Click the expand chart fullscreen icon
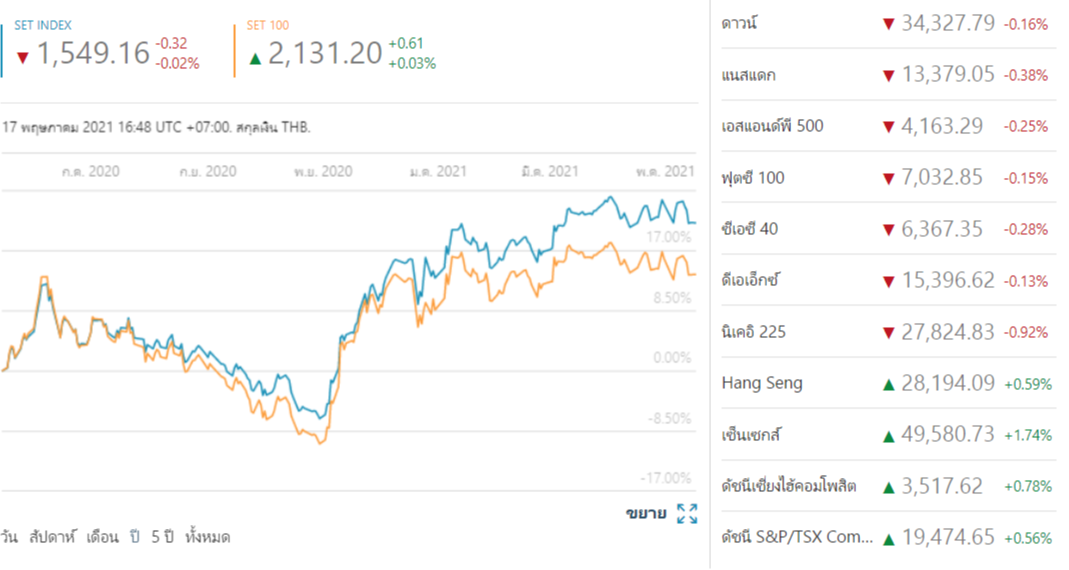Viewport: 1069px width, 570px height. [x=687, y=514]
